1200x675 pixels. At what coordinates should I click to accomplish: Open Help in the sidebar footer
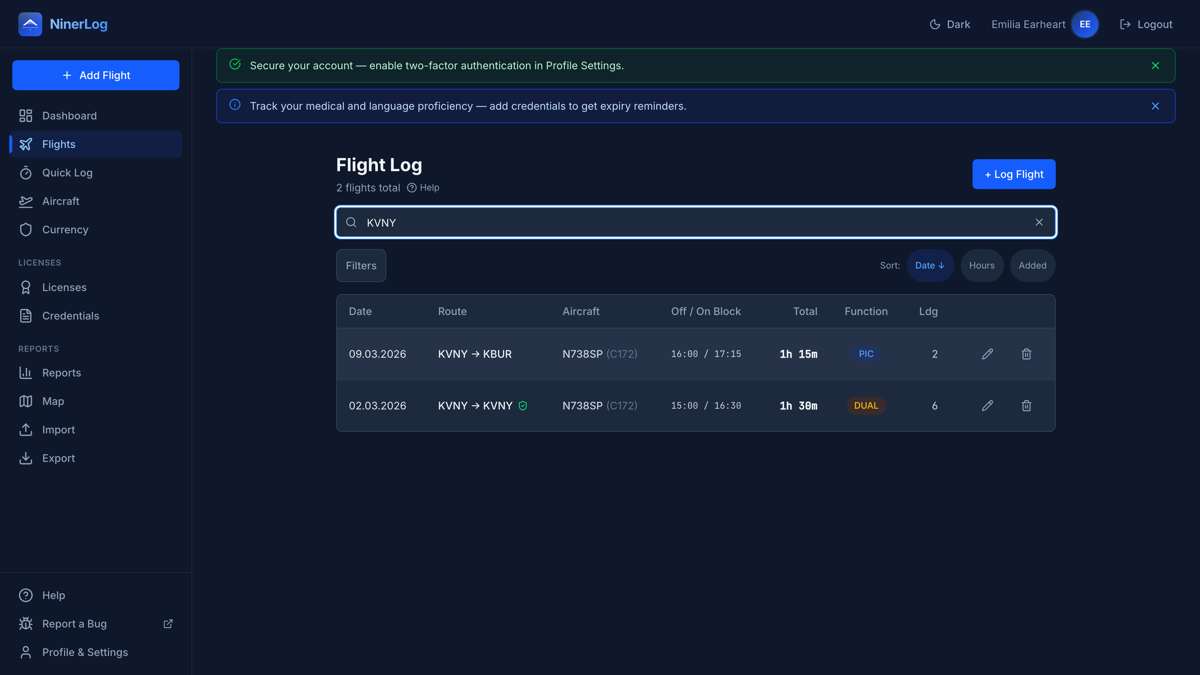(x=96, y=595)
